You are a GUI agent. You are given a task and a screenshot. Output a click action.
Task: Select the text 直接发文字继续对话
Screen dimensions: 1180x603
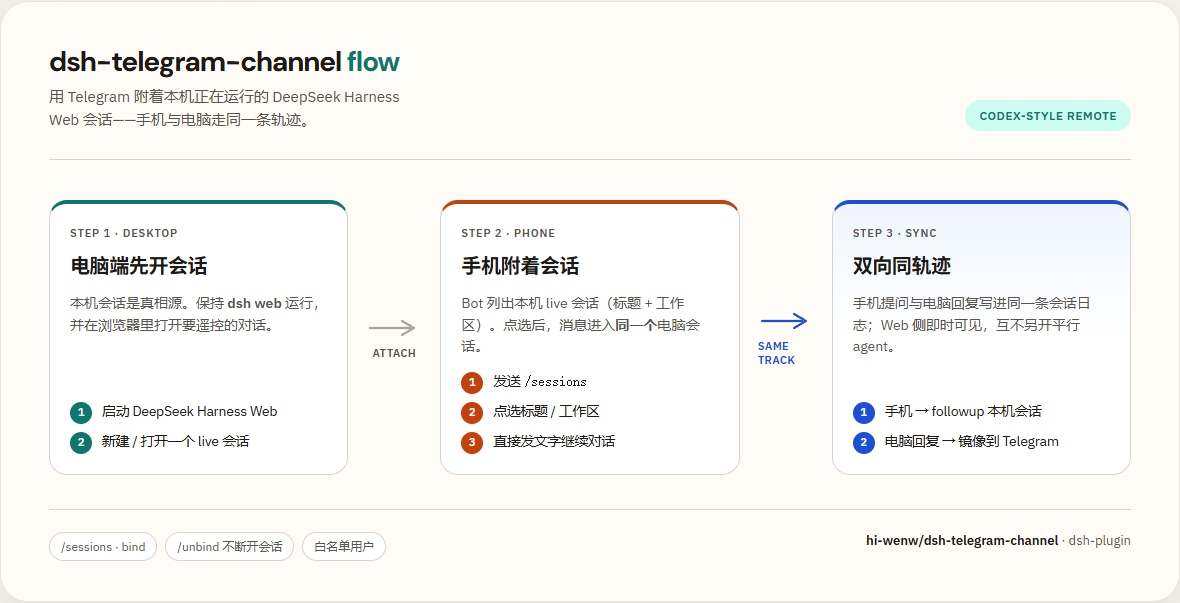pos(554,441)
